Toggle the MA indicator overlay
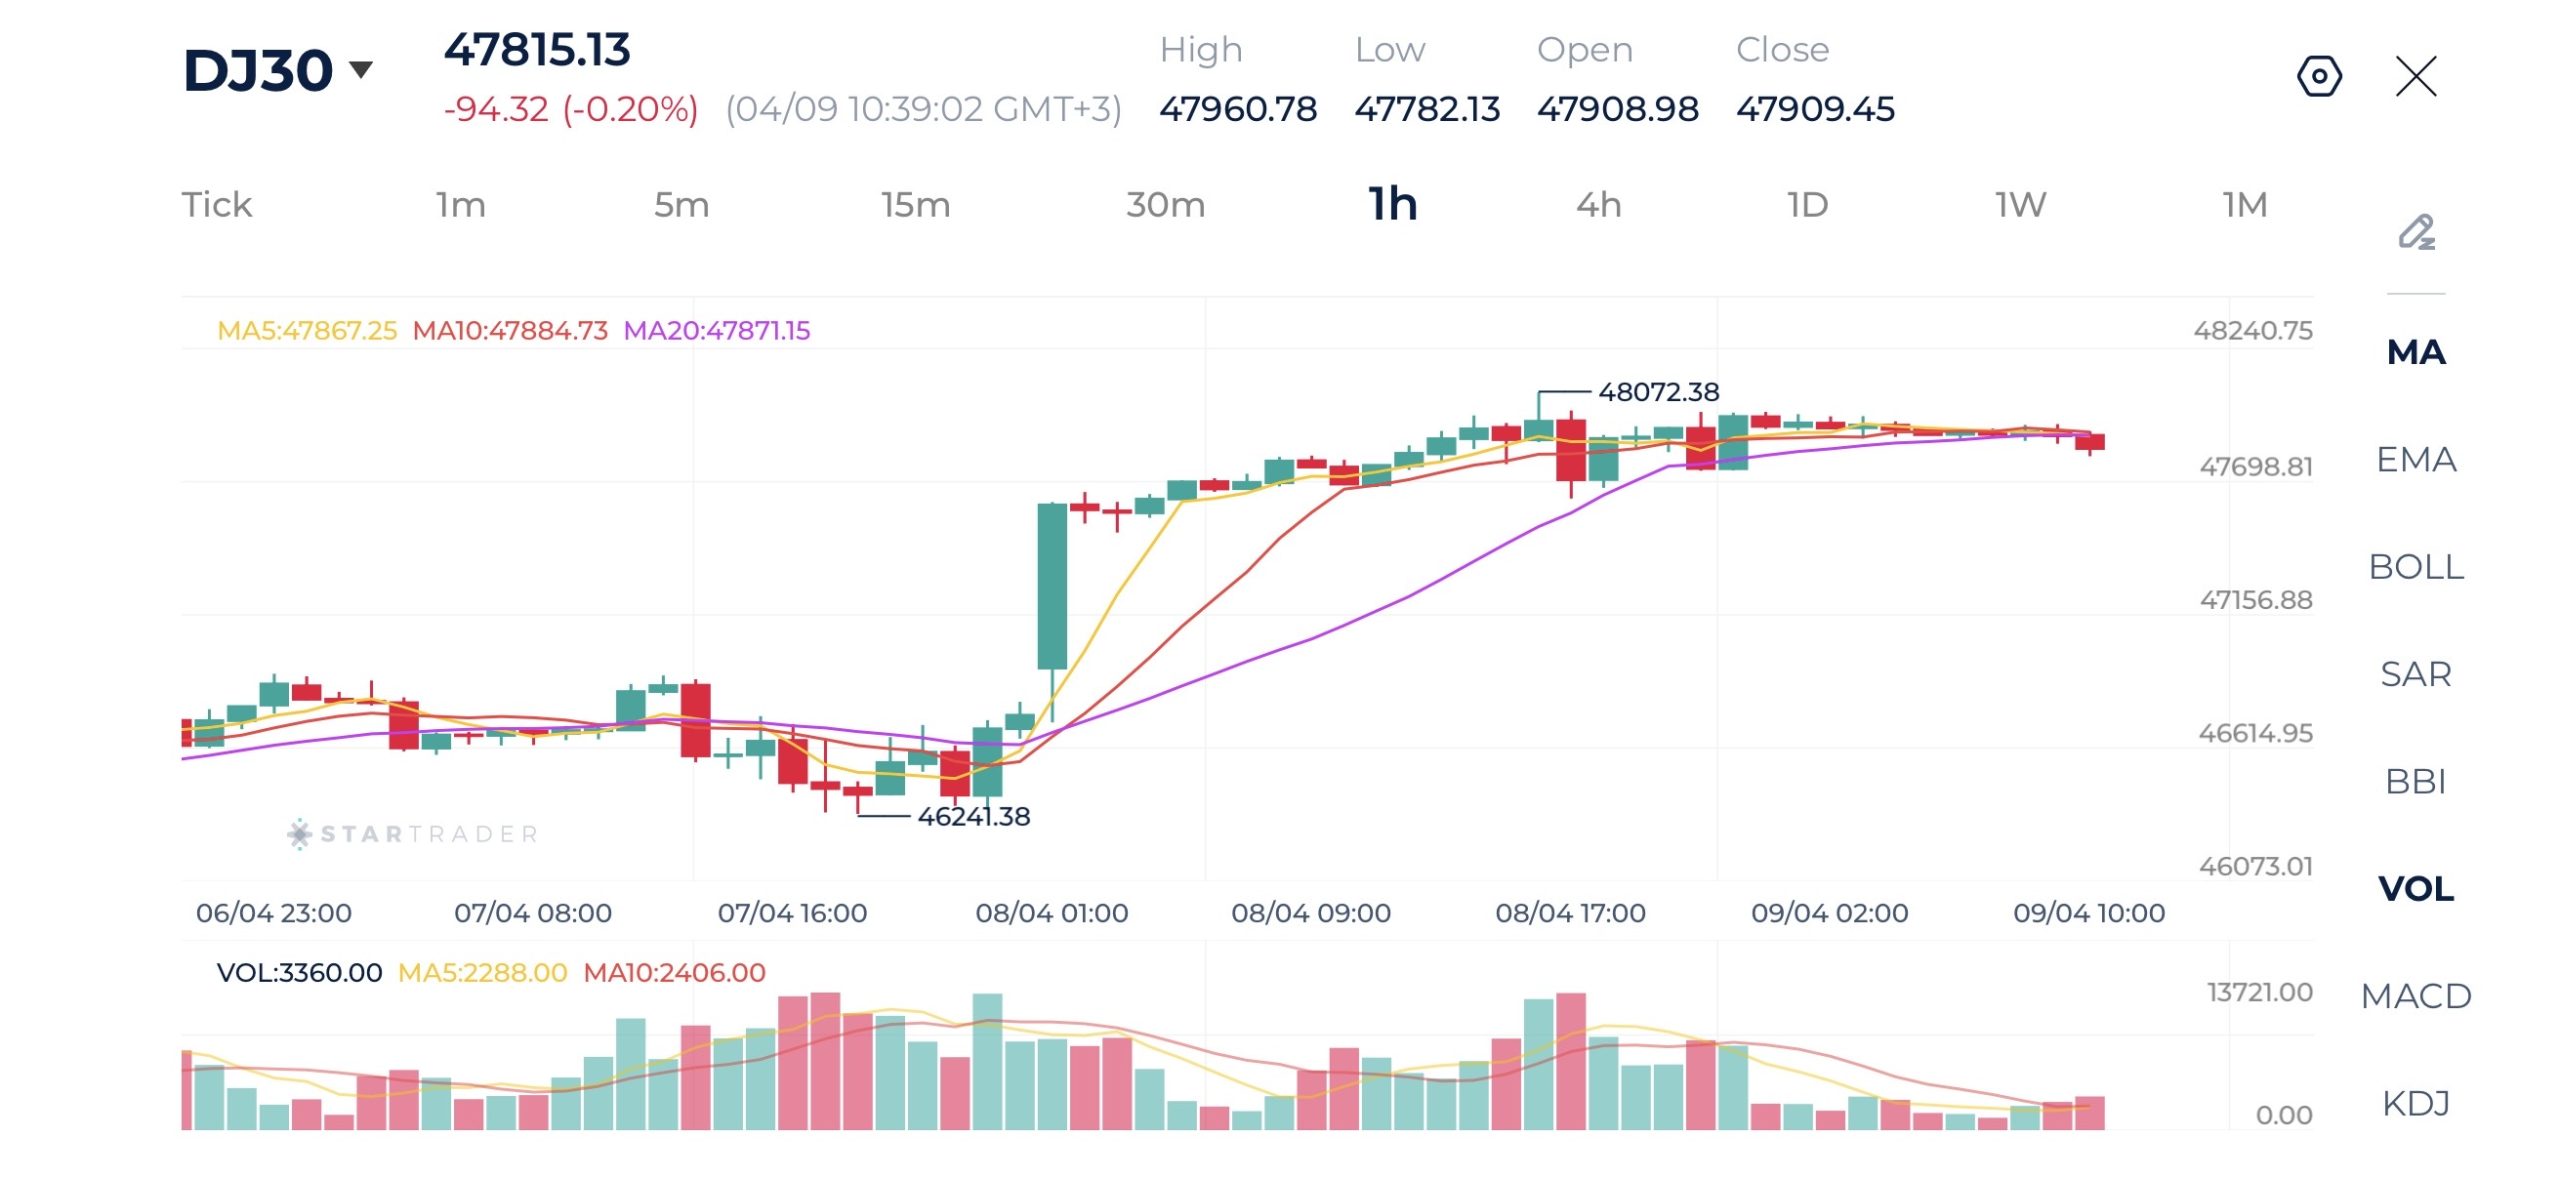2560x1177 pixels. click(x=2416, y=352)
